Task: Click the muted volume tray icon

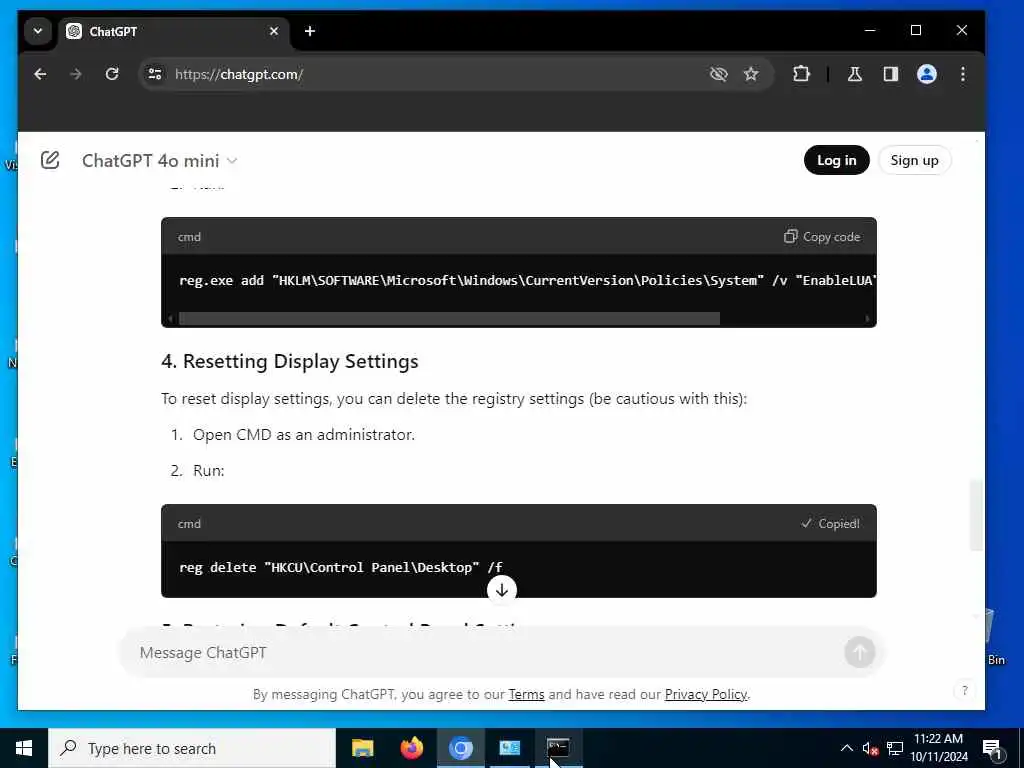Action: [870, 748]
